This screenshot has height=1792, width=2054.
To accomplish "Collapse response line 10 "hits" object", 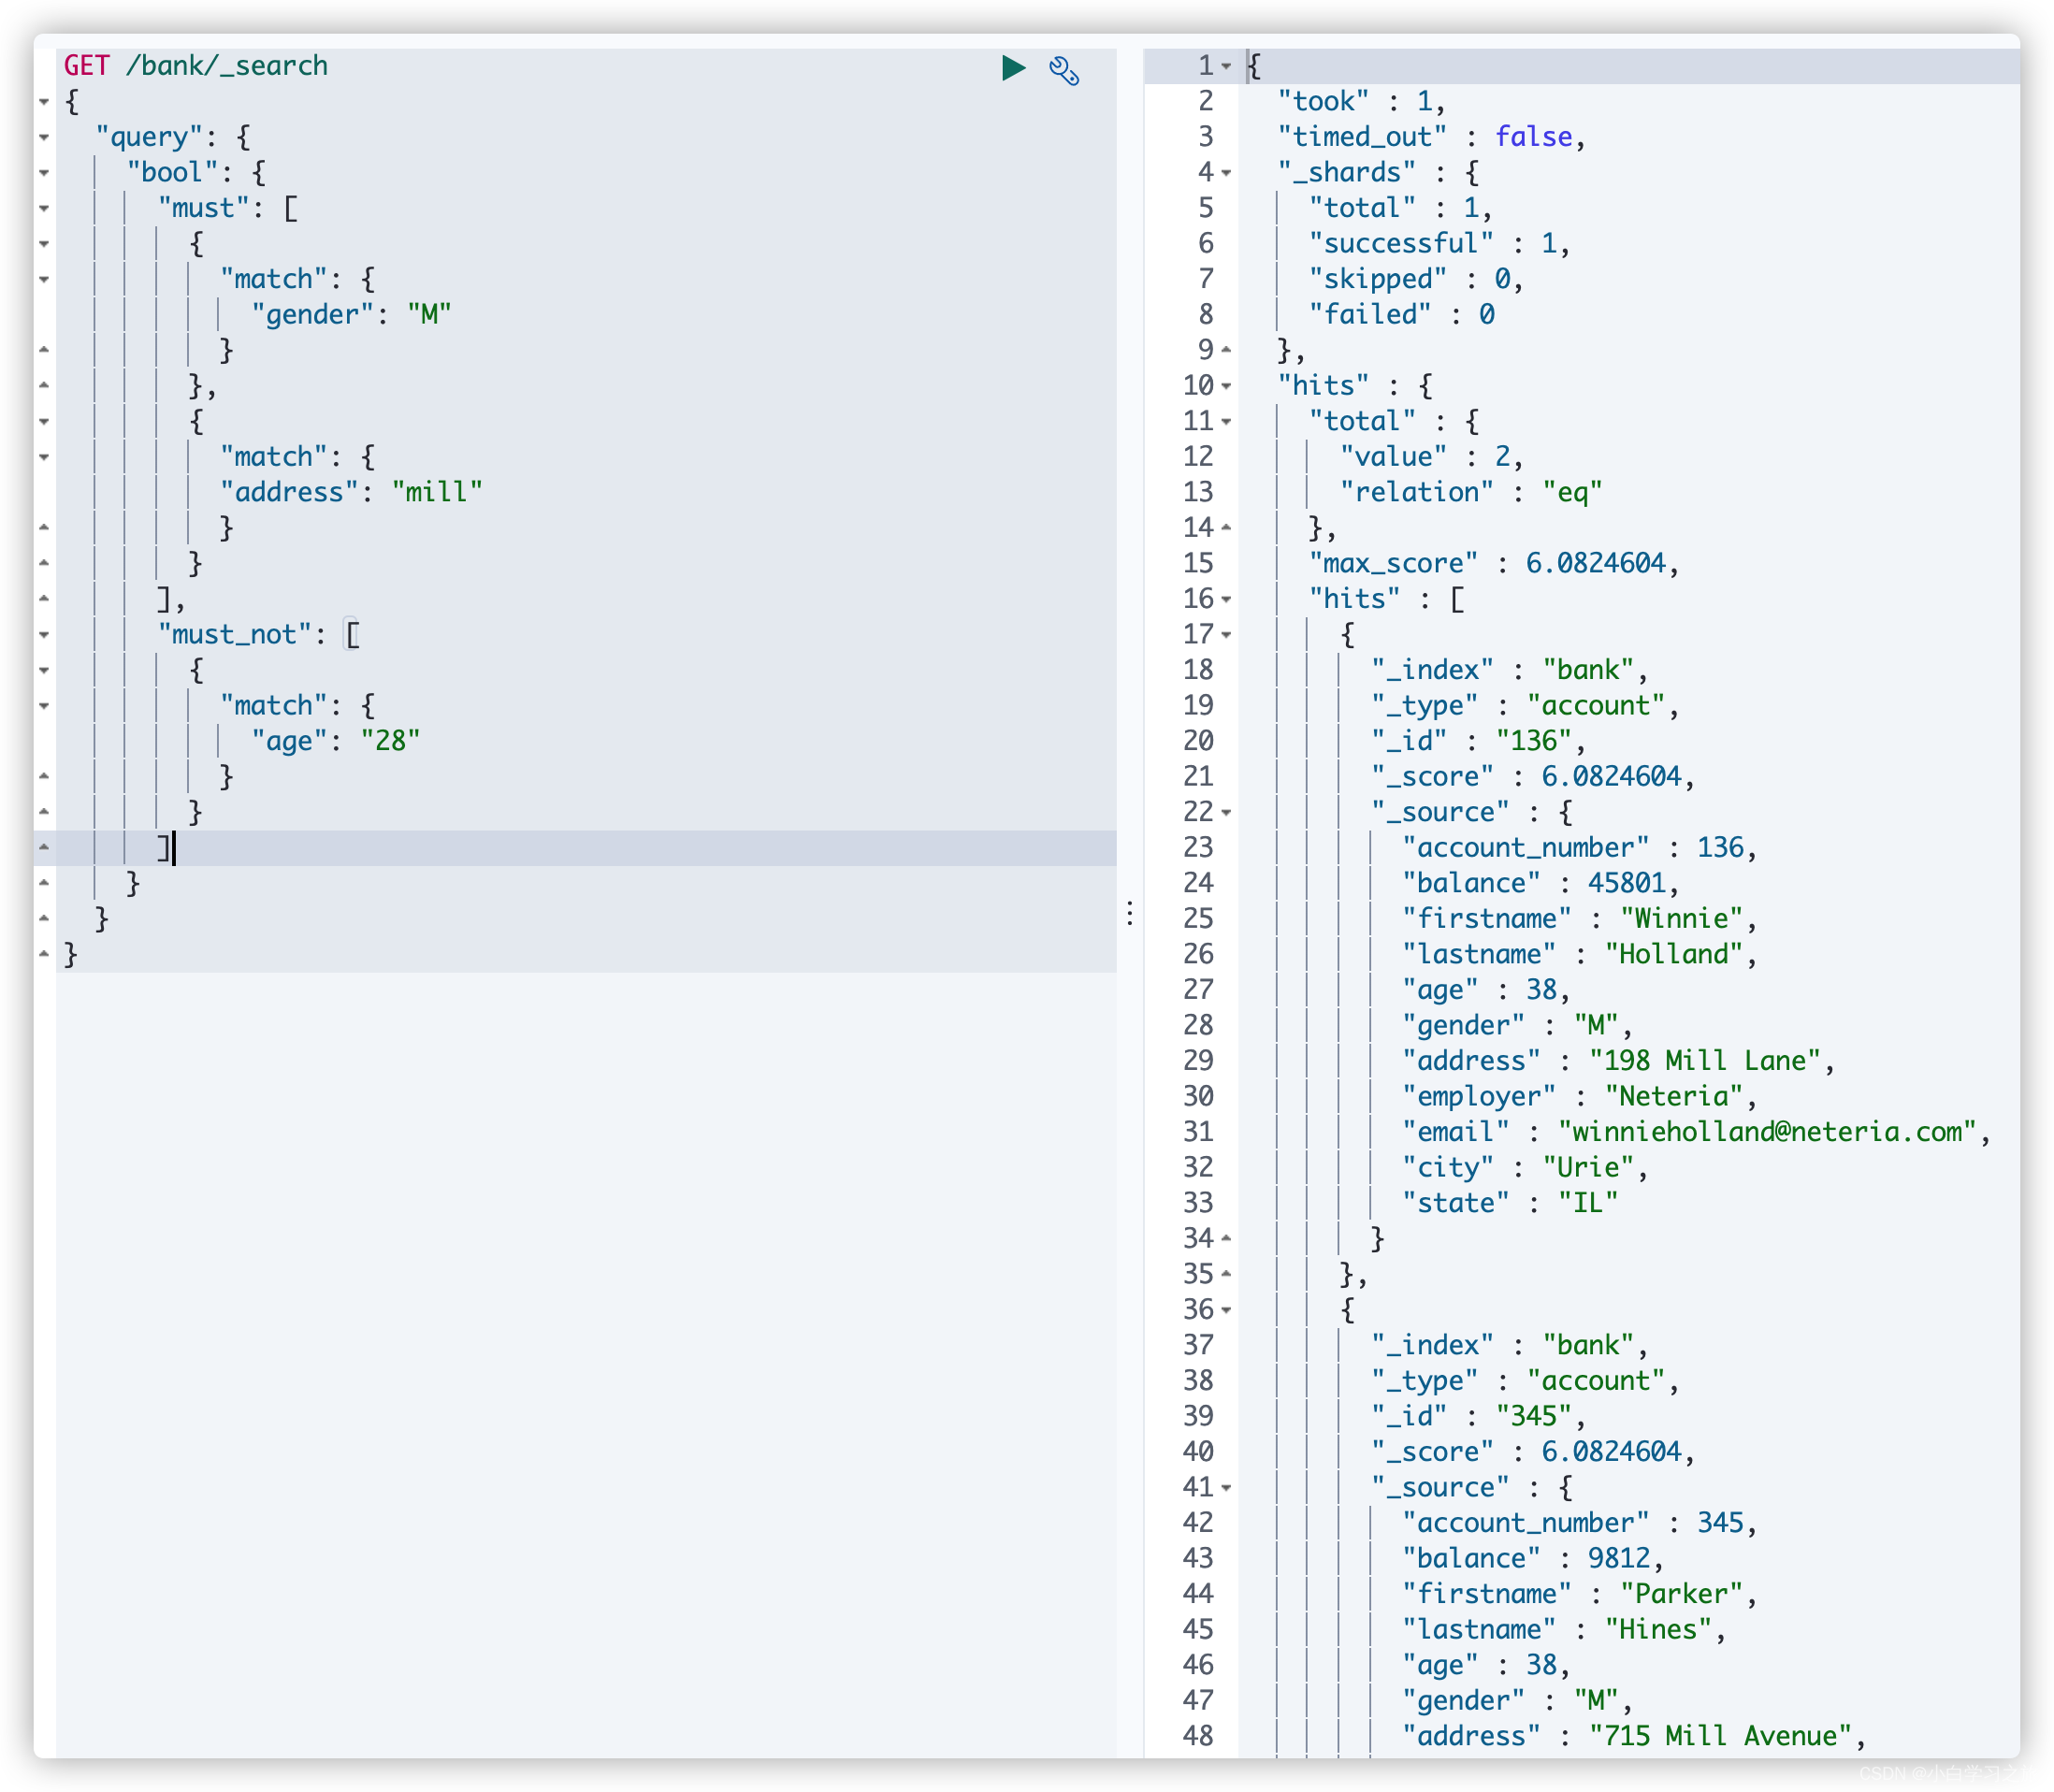I will pos(1226,386).
